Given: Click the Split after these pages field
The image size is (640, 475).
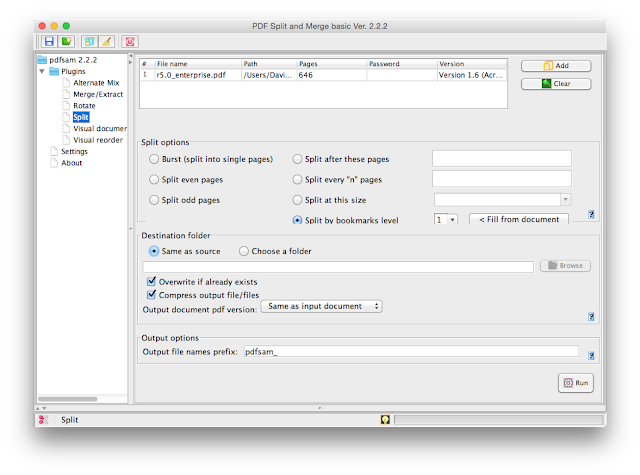Looking at the screenshot, I should tap(502, 158).
